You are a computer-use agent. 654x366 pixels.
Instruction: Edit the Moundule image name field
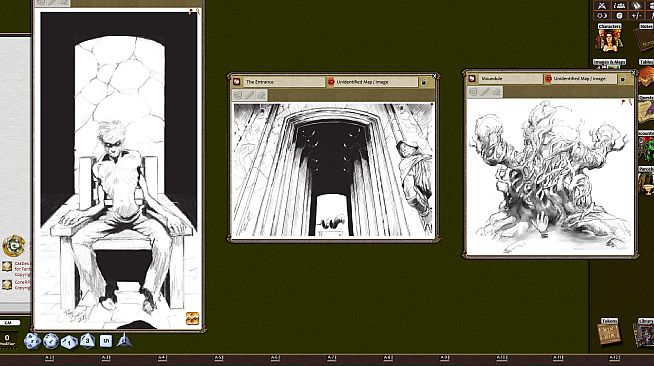click(510, 78)
